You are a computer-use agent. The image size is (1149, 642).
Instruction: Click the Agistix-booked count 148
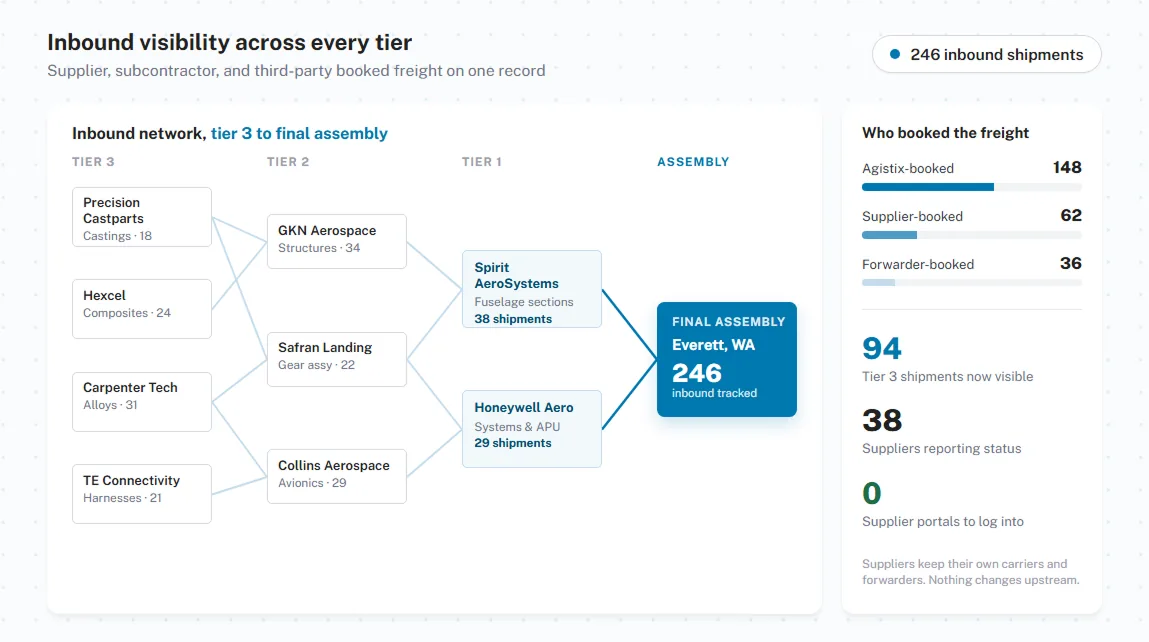pos(1067,167)
